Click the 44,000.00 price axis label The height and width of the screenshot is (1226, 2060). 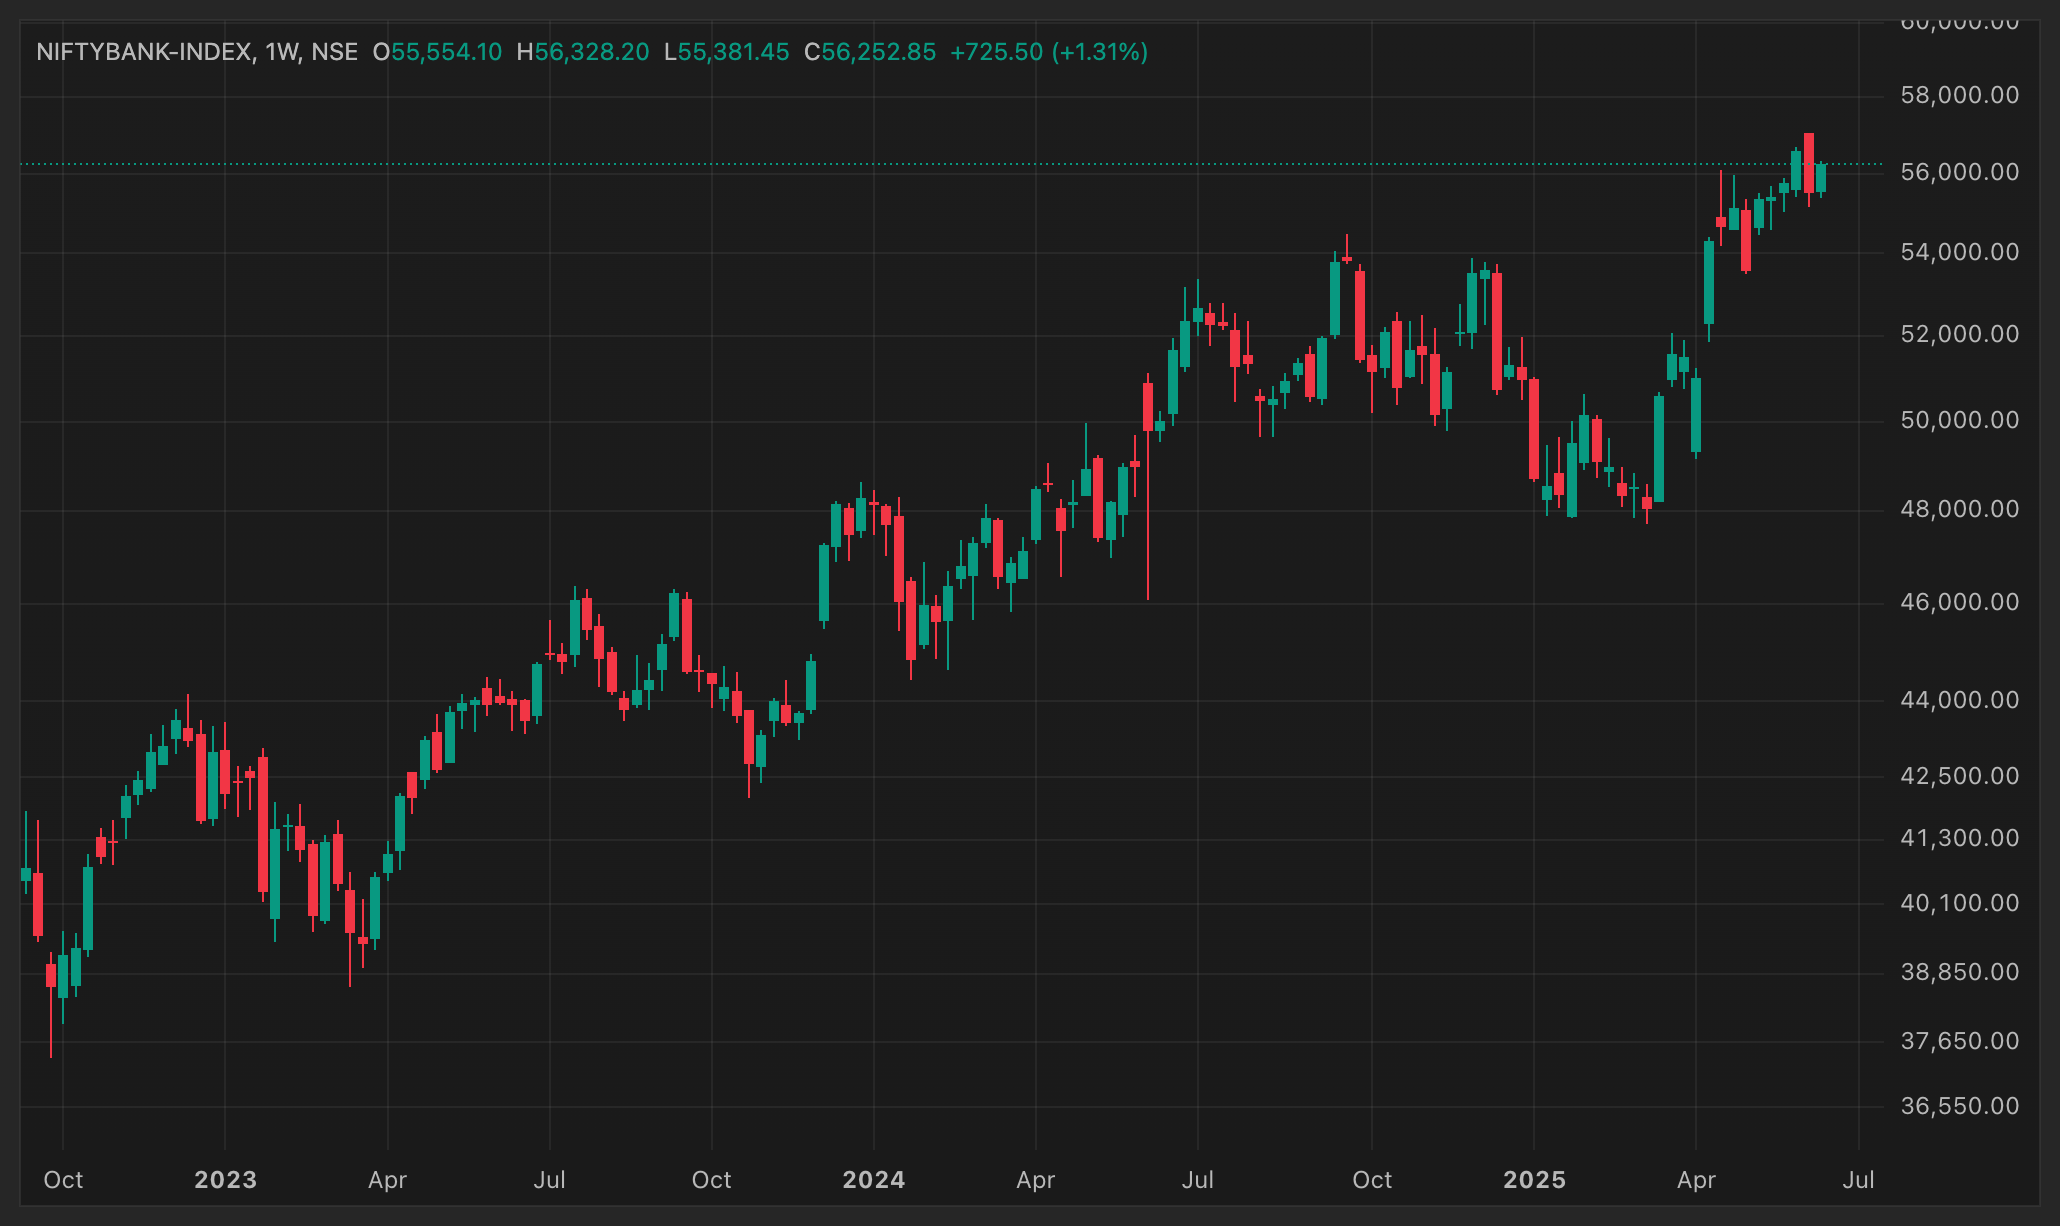point(1959,700)
